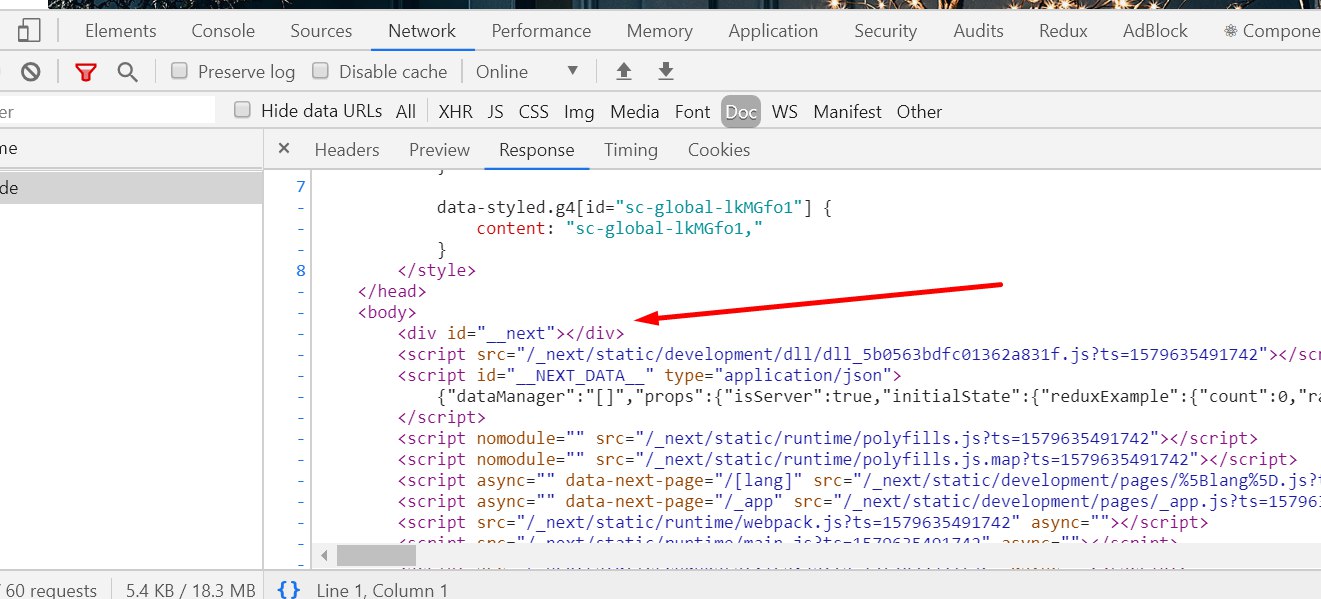This screenshot has width=1321, height=599.
Task: Filter requests by WS
Action: [785, 111]
